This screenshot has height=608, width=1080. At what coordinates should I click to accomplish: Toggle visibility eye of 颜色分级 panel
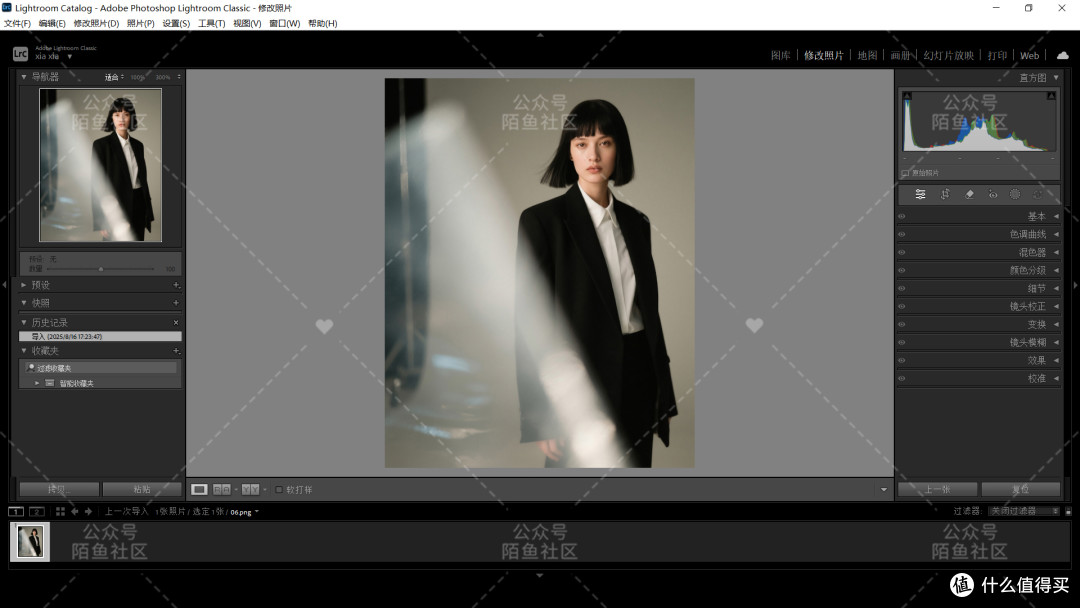902,271
